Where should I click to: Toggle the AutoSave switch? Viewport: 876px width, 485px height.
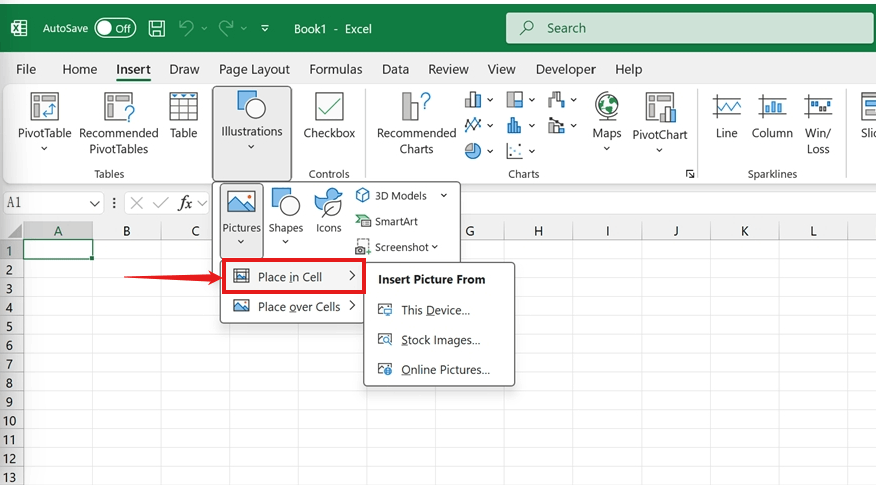click(115, 28)
